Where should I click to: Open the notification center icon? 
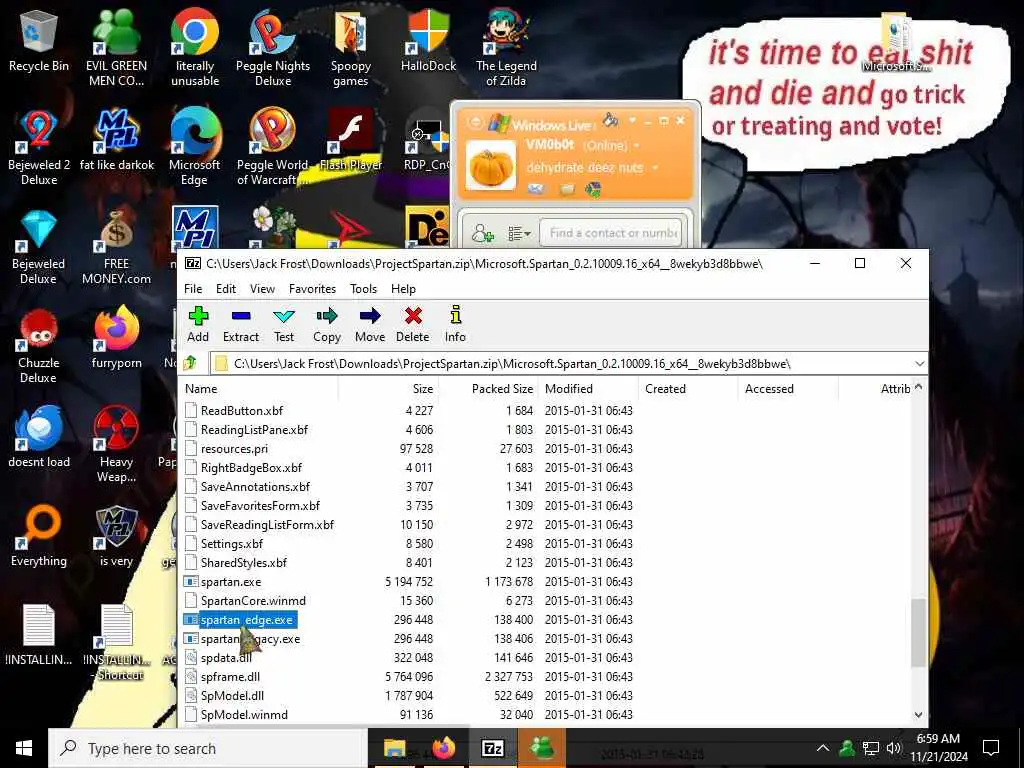(991, 748)
